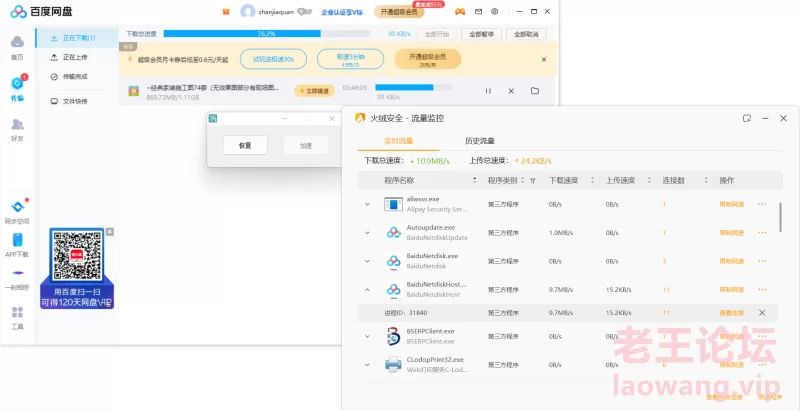Open the 工具 tools grid icon
Image resolution: width=800 pixels, height=411 pixels.
17,312
